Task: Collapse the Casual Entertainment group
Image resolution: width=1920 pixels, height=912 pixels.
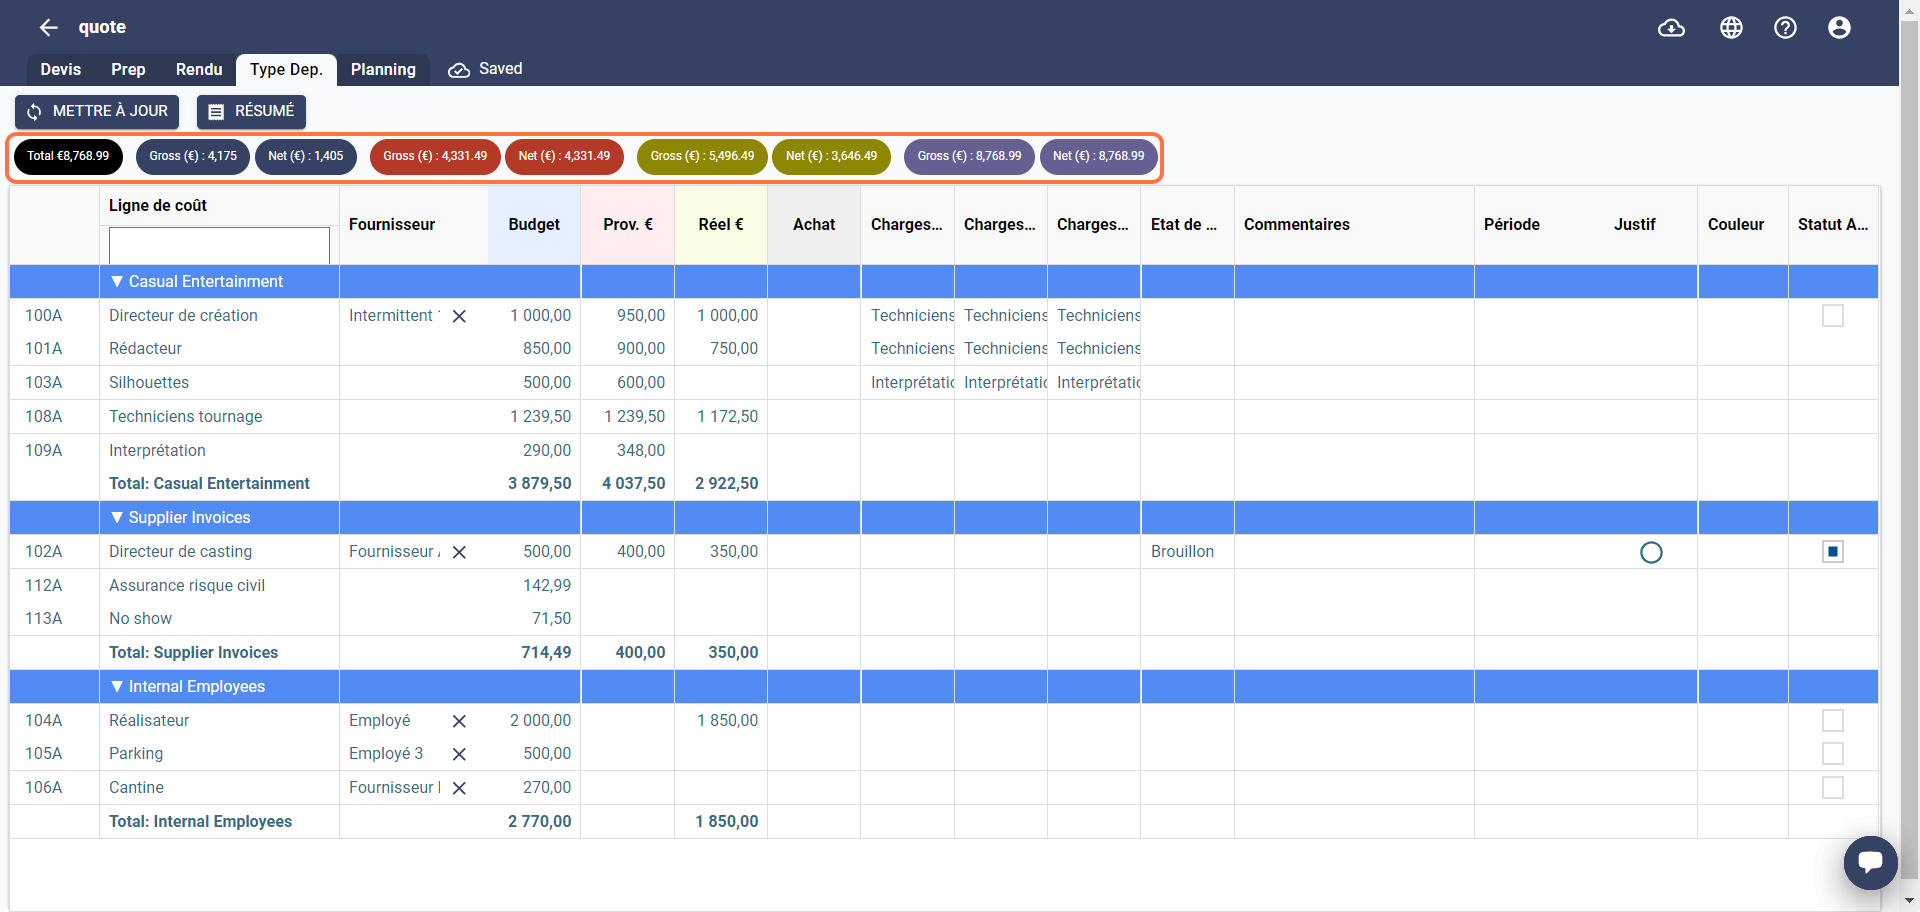Action: click(x=117, y=282)
